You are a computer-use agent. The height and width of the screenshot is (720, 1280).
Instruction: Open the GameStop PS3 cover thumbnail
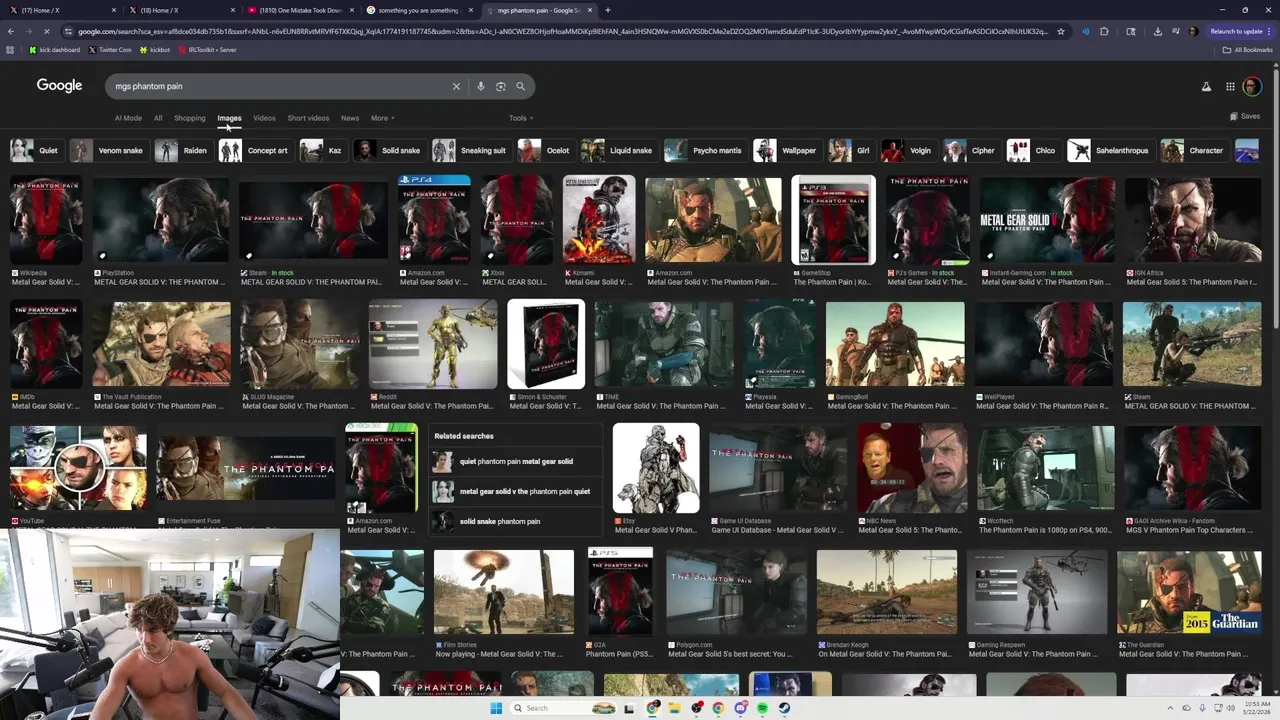[833, 220]
